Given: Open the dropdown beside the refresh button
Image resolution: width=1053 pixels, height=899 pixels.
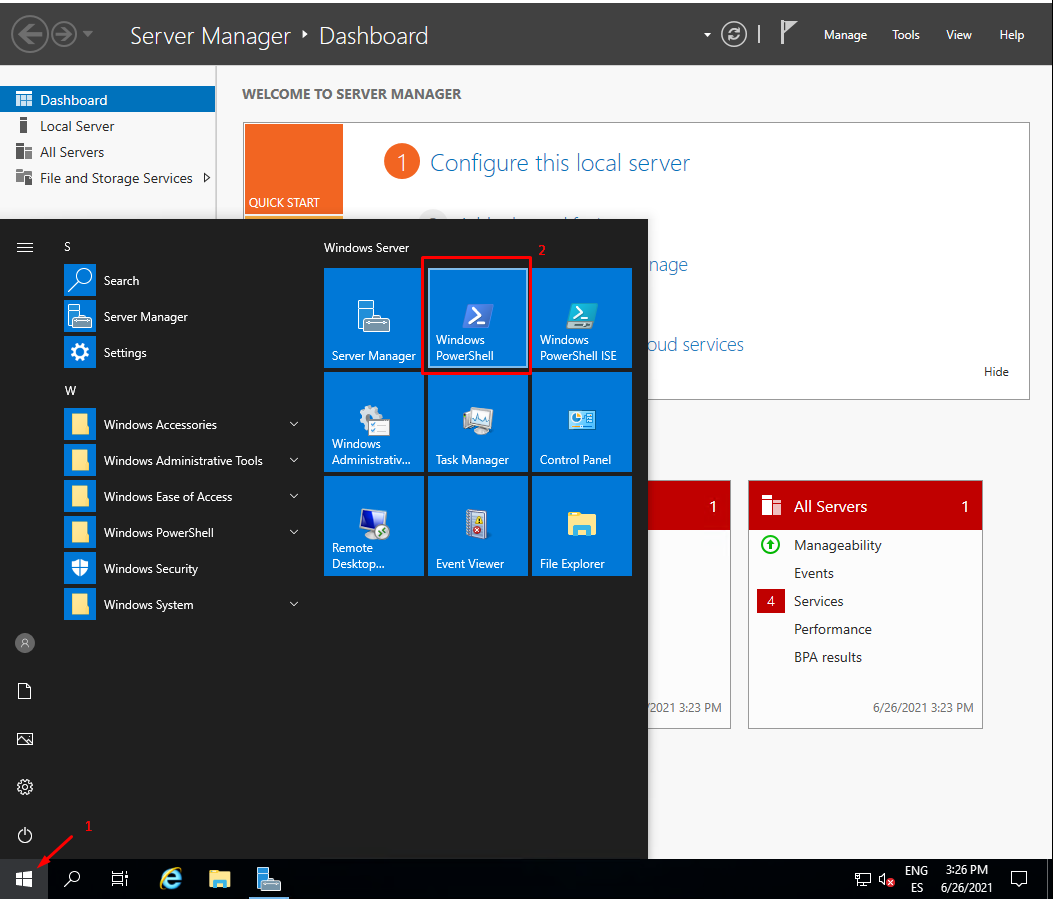Looking at the screenshot, I should [706, 35].
